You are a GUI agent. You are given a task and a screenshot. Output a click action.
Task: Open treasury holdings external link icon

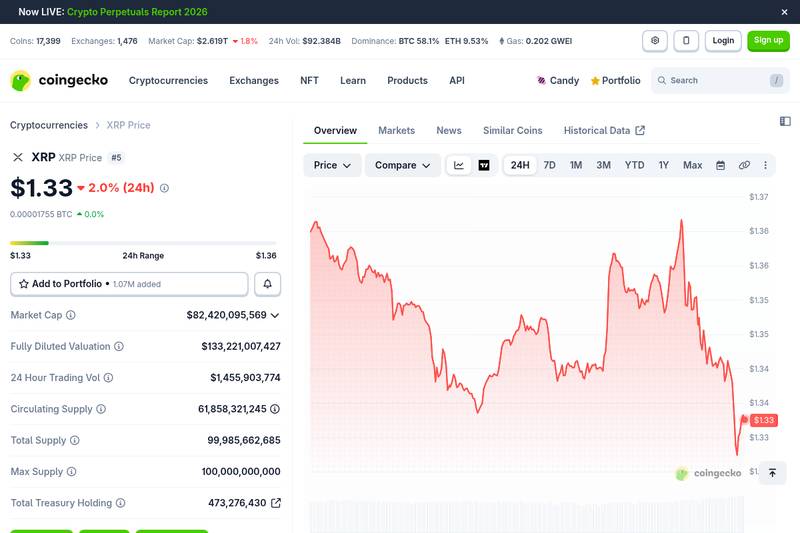point(276,503)
